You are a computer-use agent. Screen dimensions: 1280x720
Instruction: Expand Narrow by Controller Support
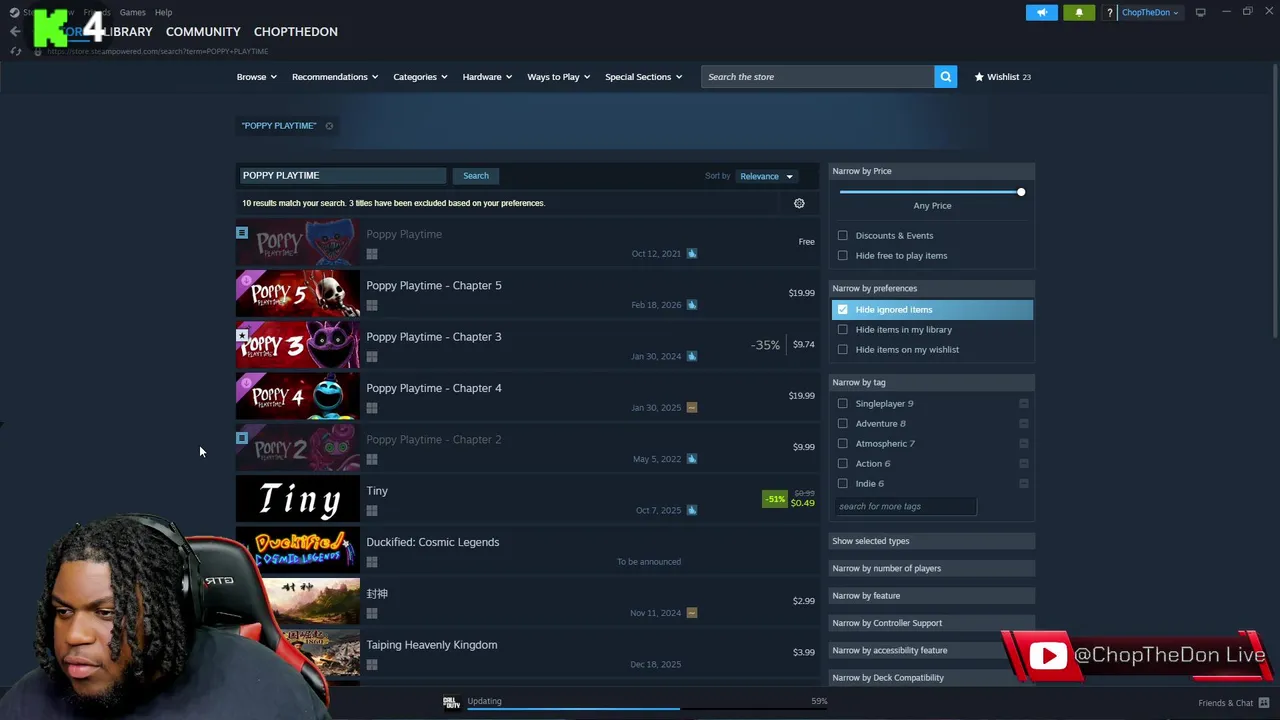tap(932, 623)
